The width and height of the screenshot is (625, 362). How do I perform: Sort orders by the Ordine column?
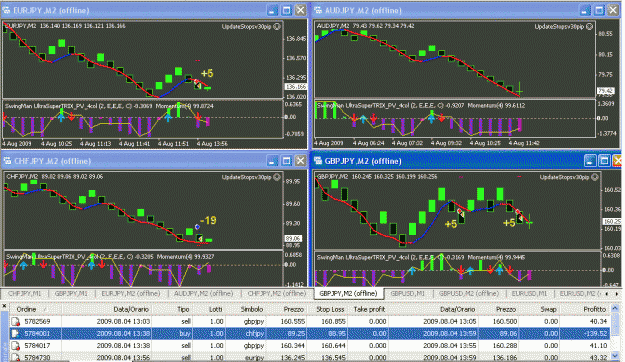coord(35,309)
